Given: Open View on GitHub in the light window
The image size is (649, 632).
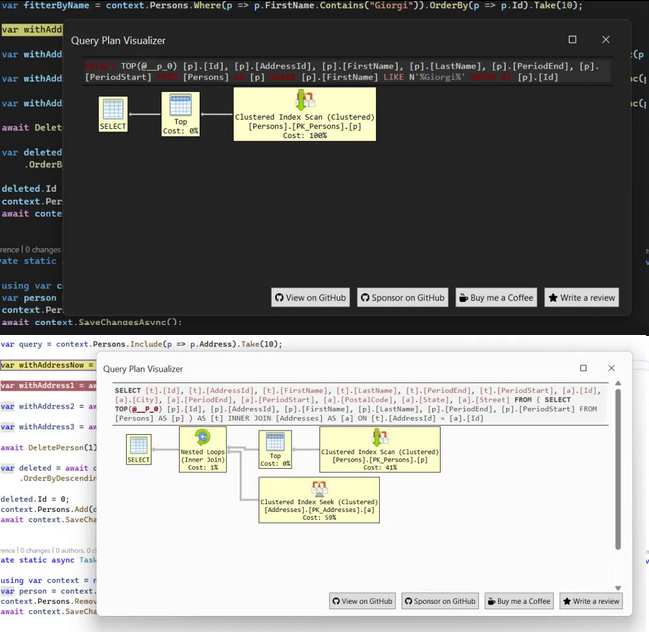Looking at the screenshot, I should point(363,600).
